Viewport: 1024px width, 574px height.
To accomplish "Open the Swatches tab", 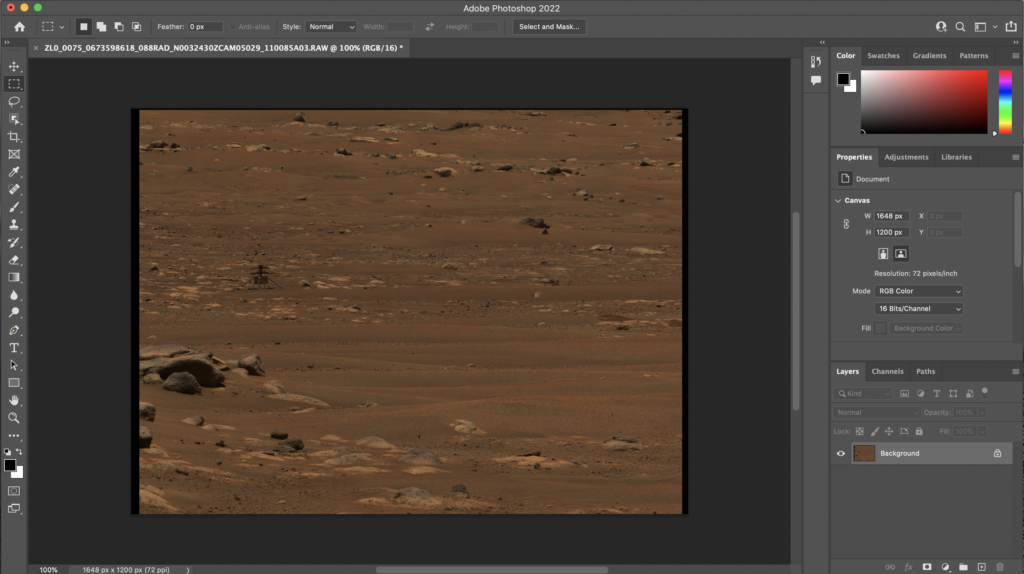I will [883, 56].
